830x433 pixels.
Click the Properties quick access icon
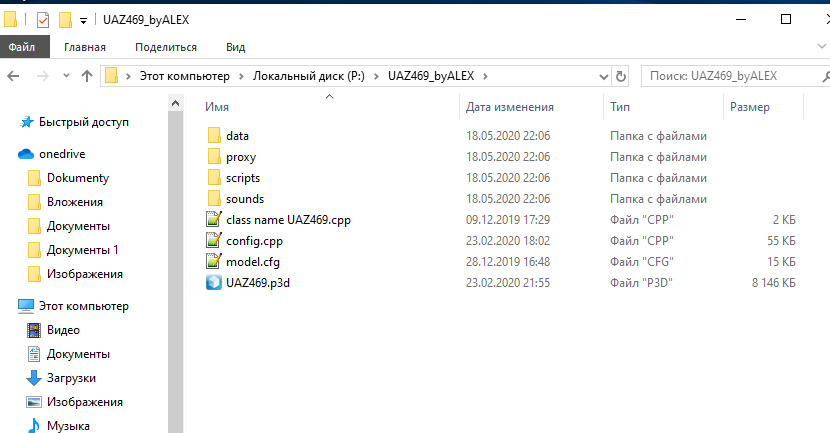click(43, 20)
